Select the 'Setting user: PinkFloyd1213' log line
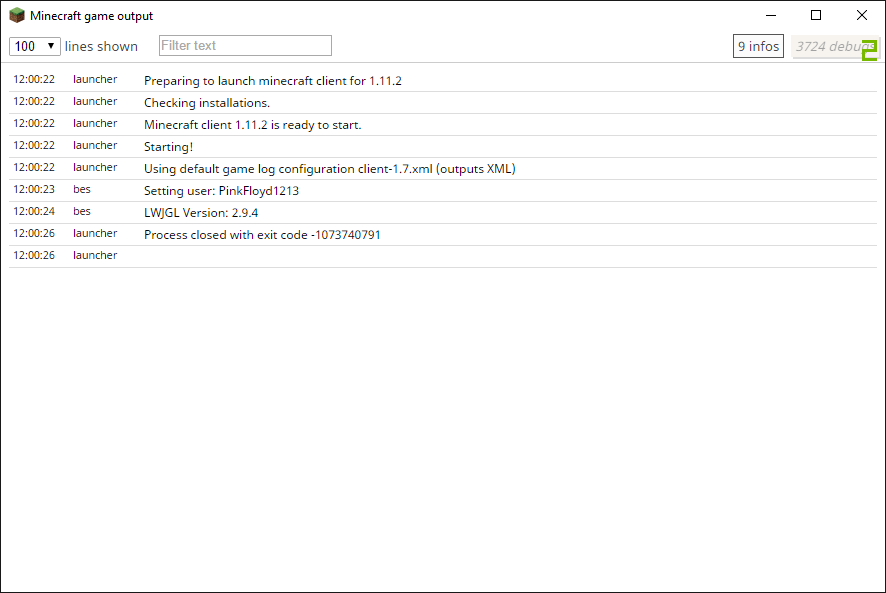This screenshot has width=886, height=593. point(222,191)
